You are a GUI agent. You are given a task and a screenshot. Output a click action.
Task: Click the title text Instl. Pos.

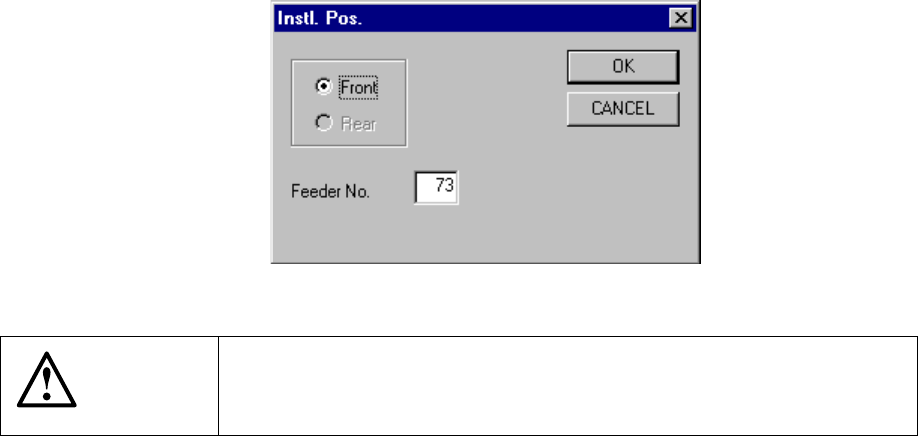click(320, 18)
